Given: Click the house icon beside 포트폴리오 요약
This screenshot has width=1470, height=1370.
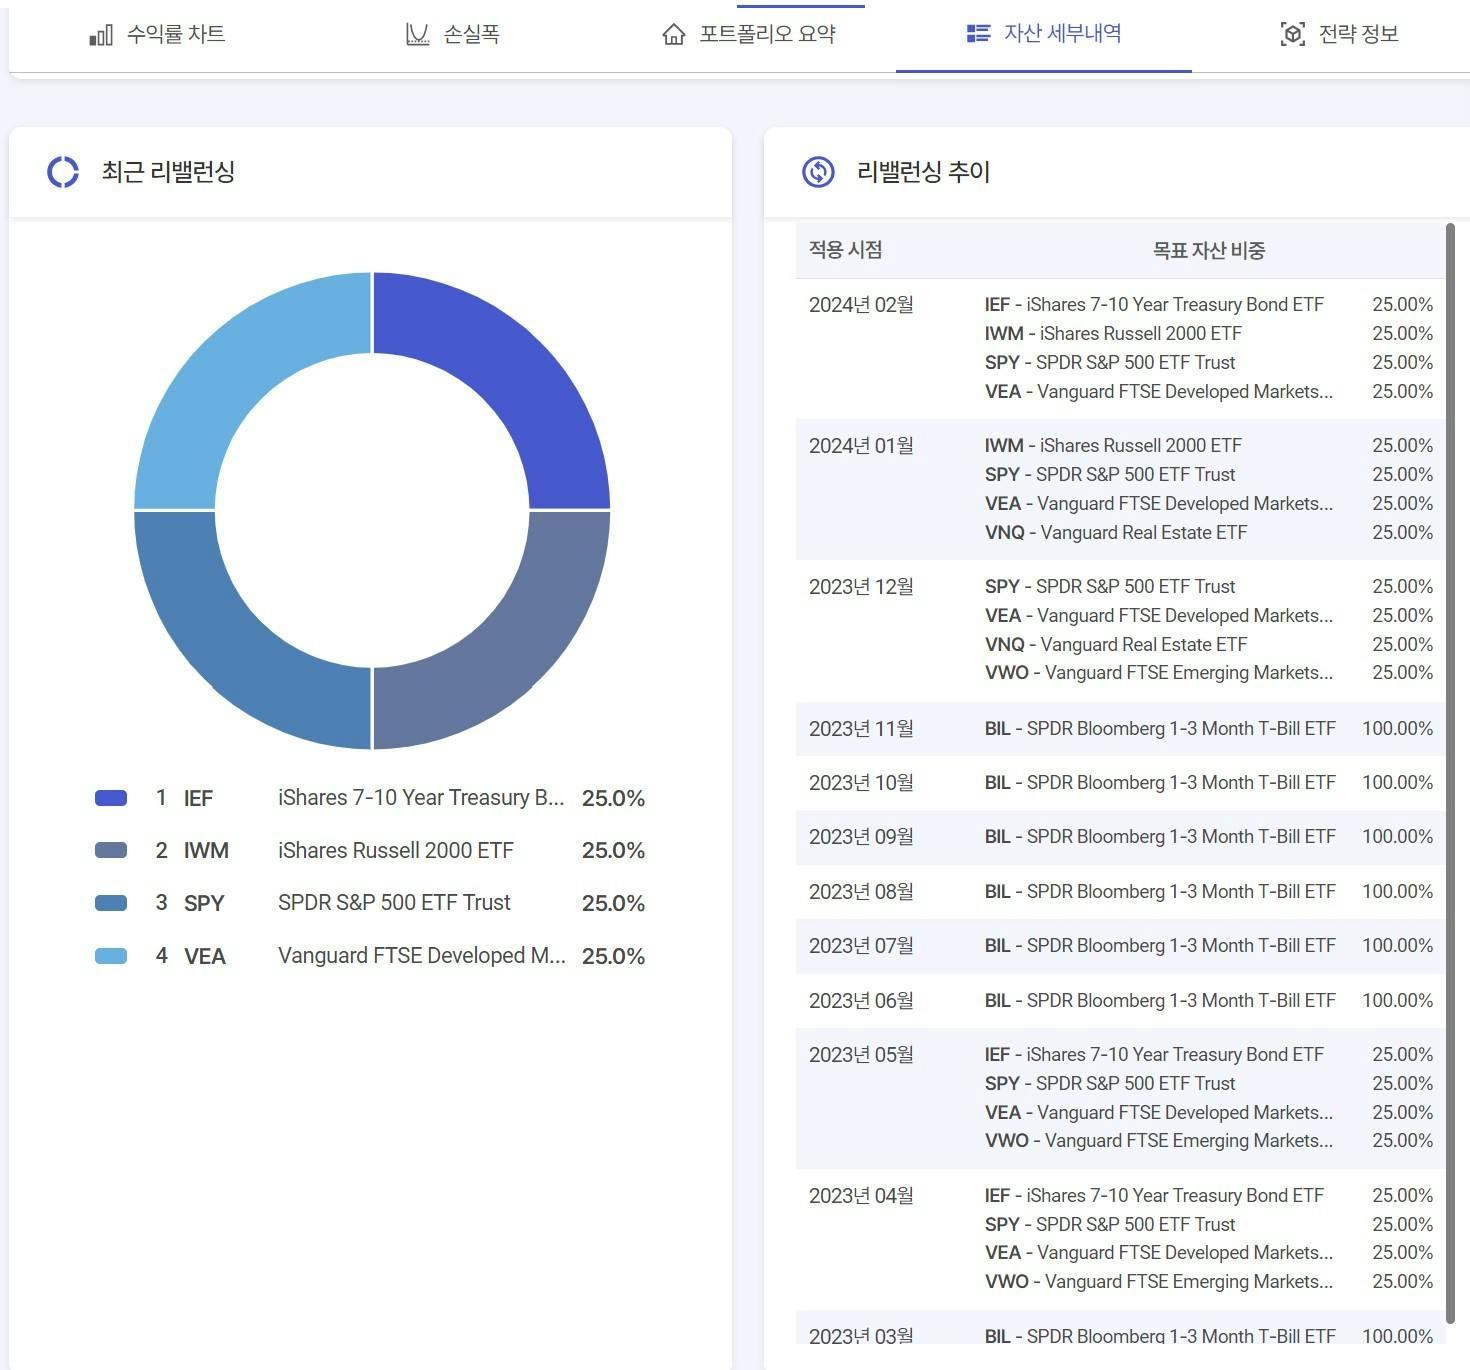Looking at the screenshot, I should pyautogui.click(x=674, y=35).
